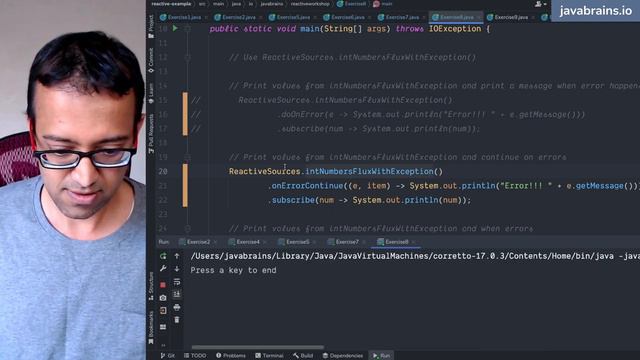Click onErrorContinue in line 21
The width and height of the screenshot is (640, 360).
[307, 186]
